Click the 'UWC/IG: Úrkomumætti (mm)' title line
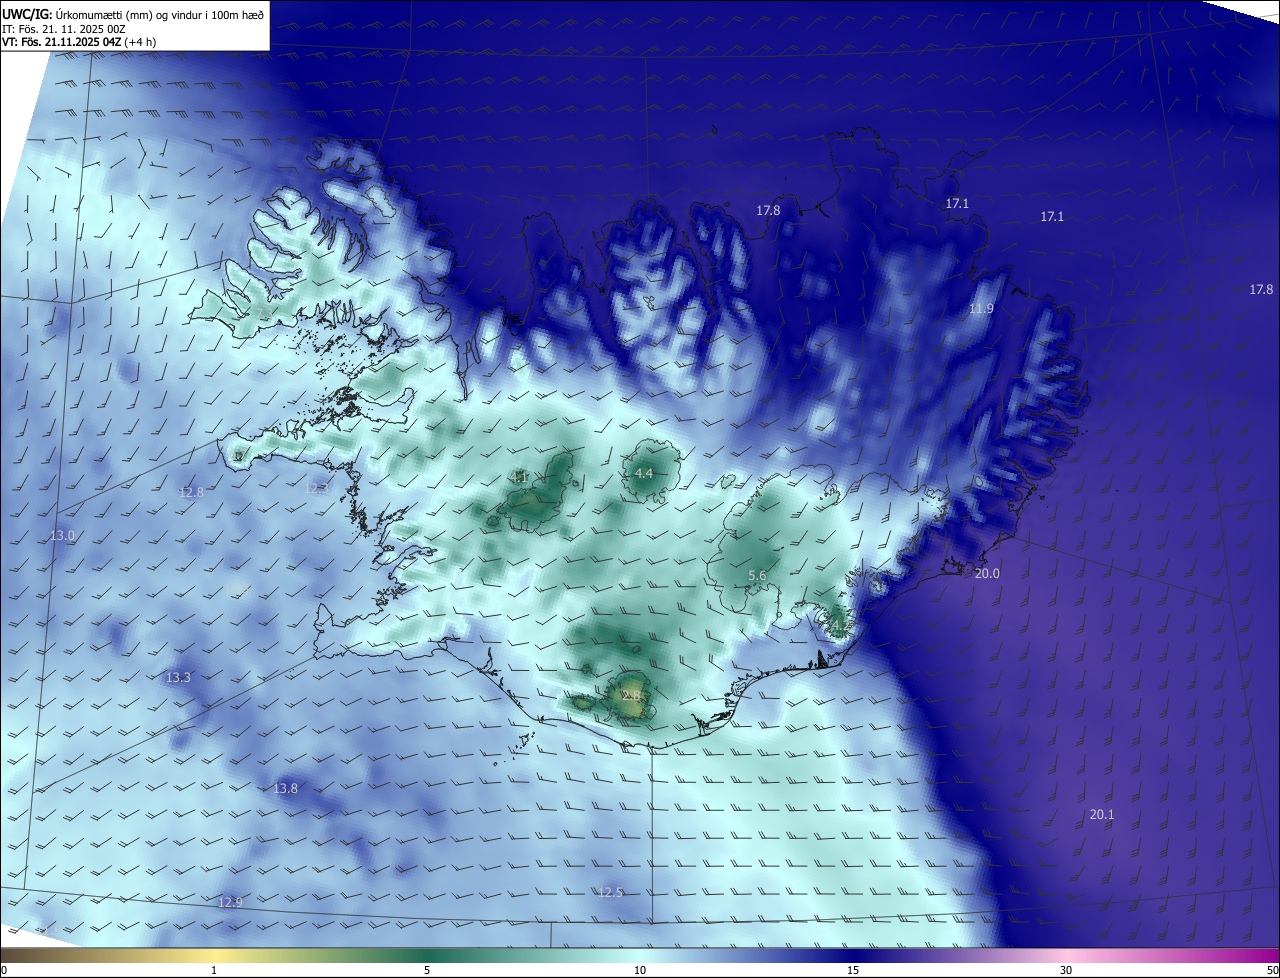 [x=133, y=14]
